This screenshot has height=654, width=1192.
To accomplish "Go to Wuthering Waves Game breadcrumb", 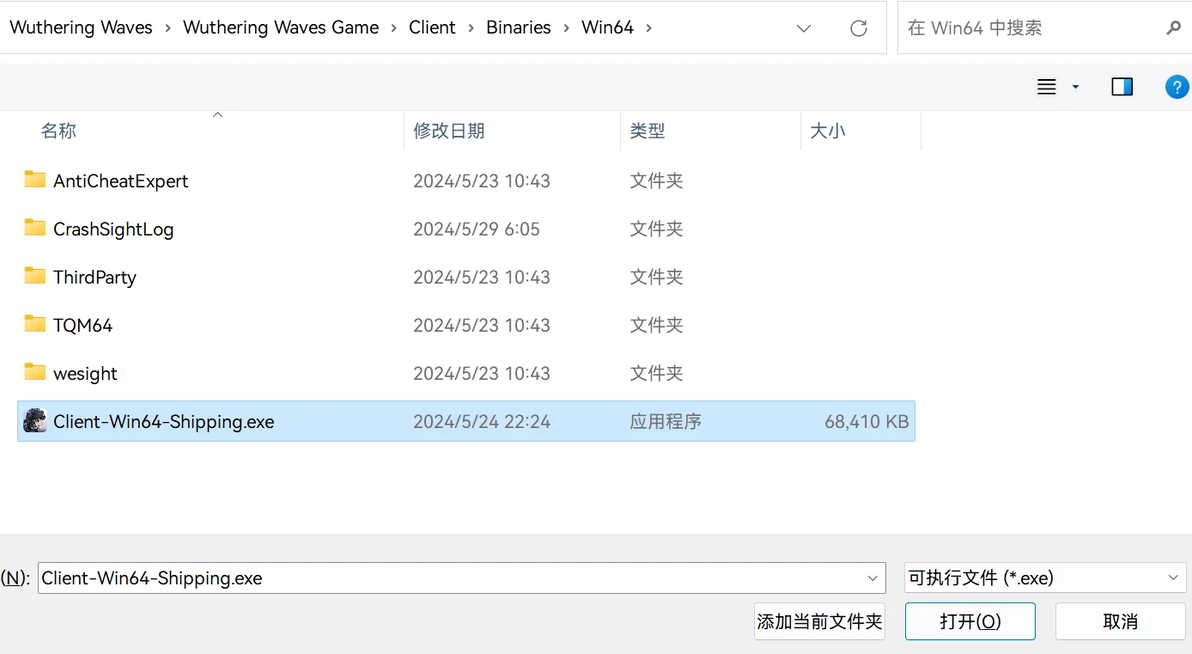I will tap(281, 27).
